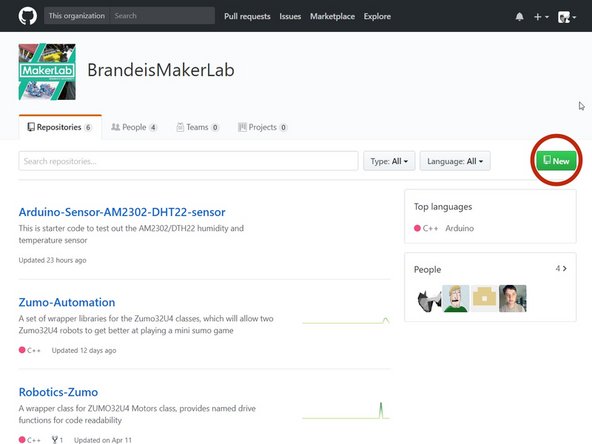Open the plus create-new dropdown

pyautogui.click(x=541, y=17)
